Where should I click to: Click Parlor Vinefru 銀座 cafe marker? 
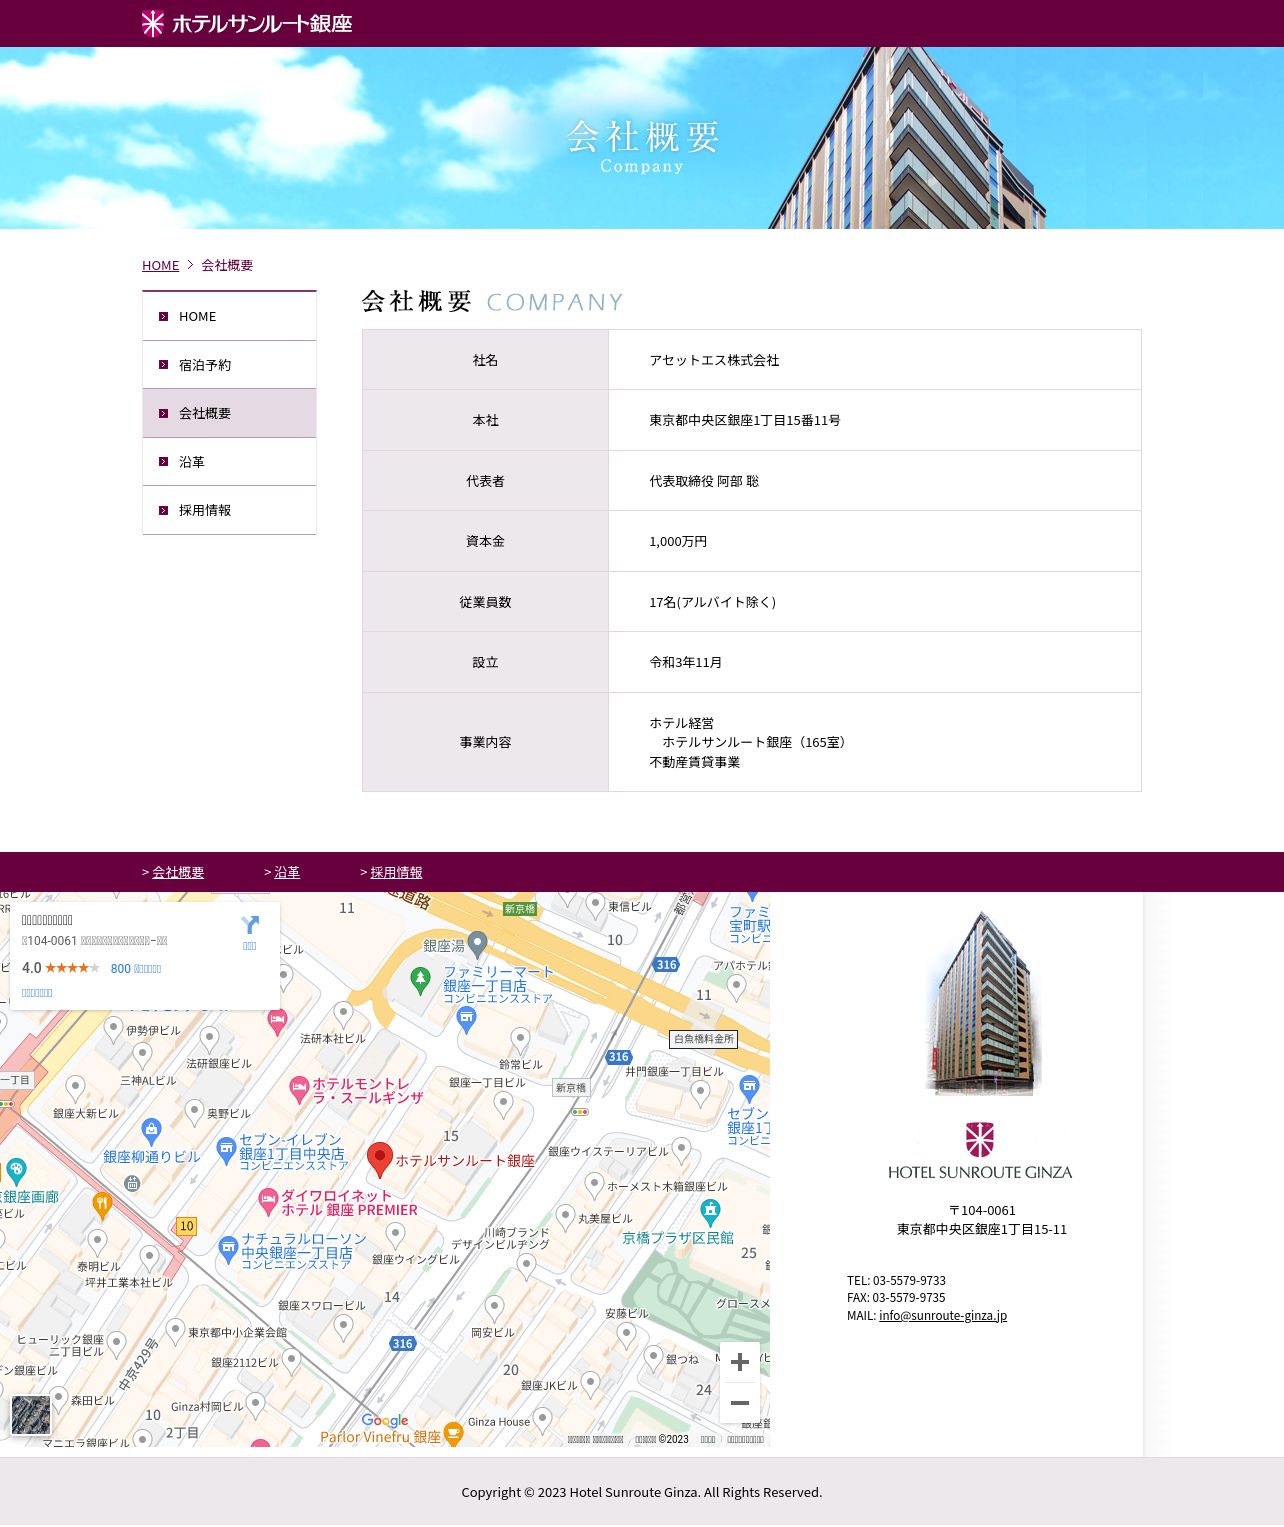[453, 1433]
